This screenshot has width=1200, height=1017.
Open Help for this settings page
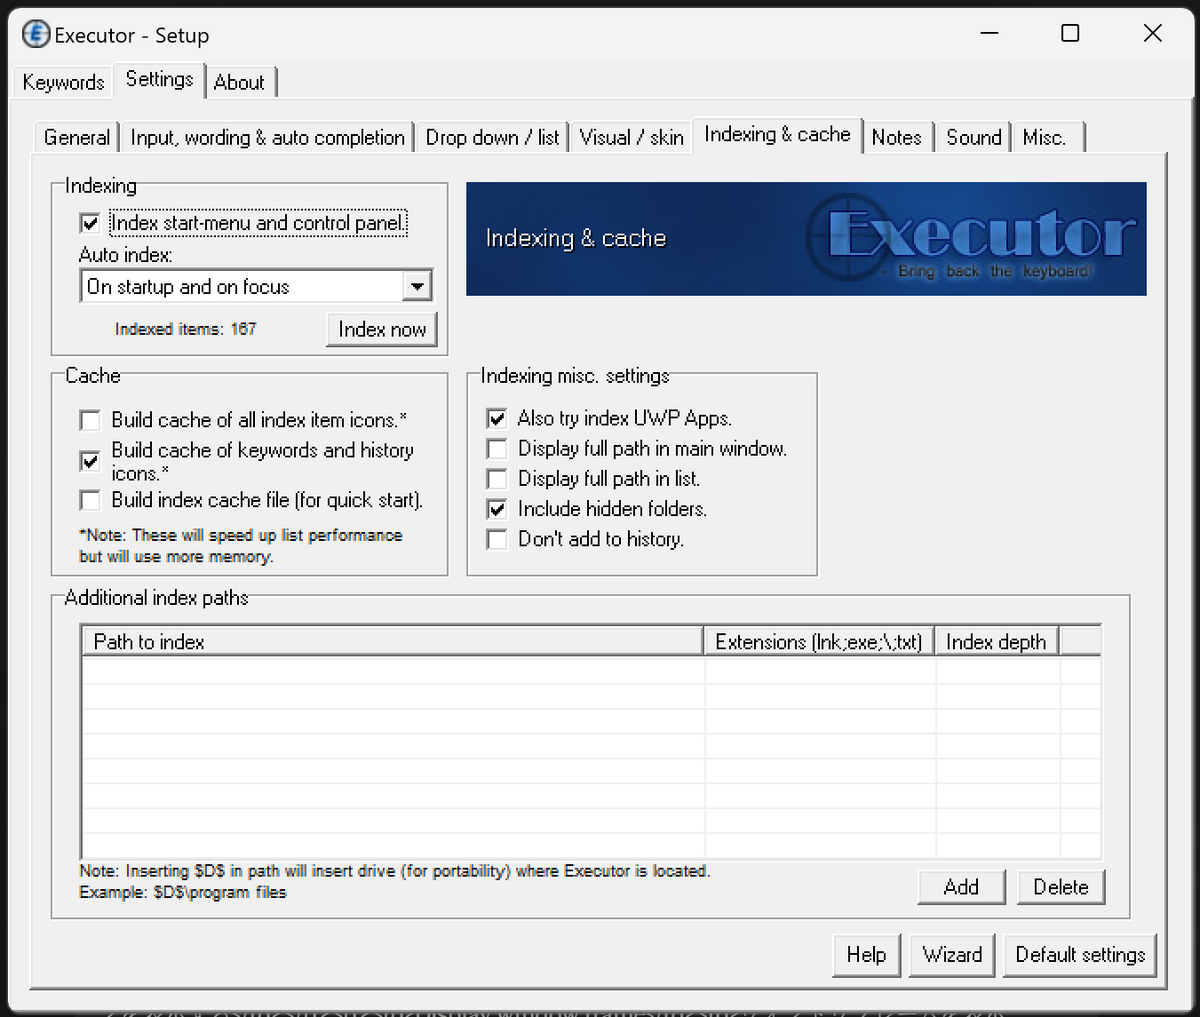point(866,955)
